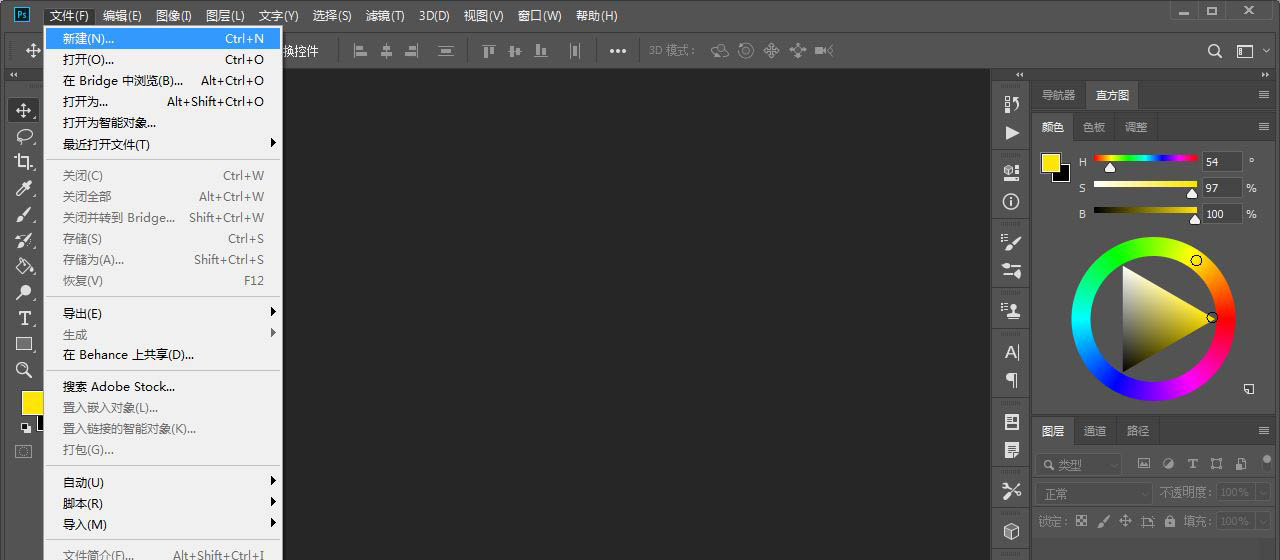Open the Paragraph panel icon
This screenshot has height=560, width=1280.
click(x=1012, y=380)
